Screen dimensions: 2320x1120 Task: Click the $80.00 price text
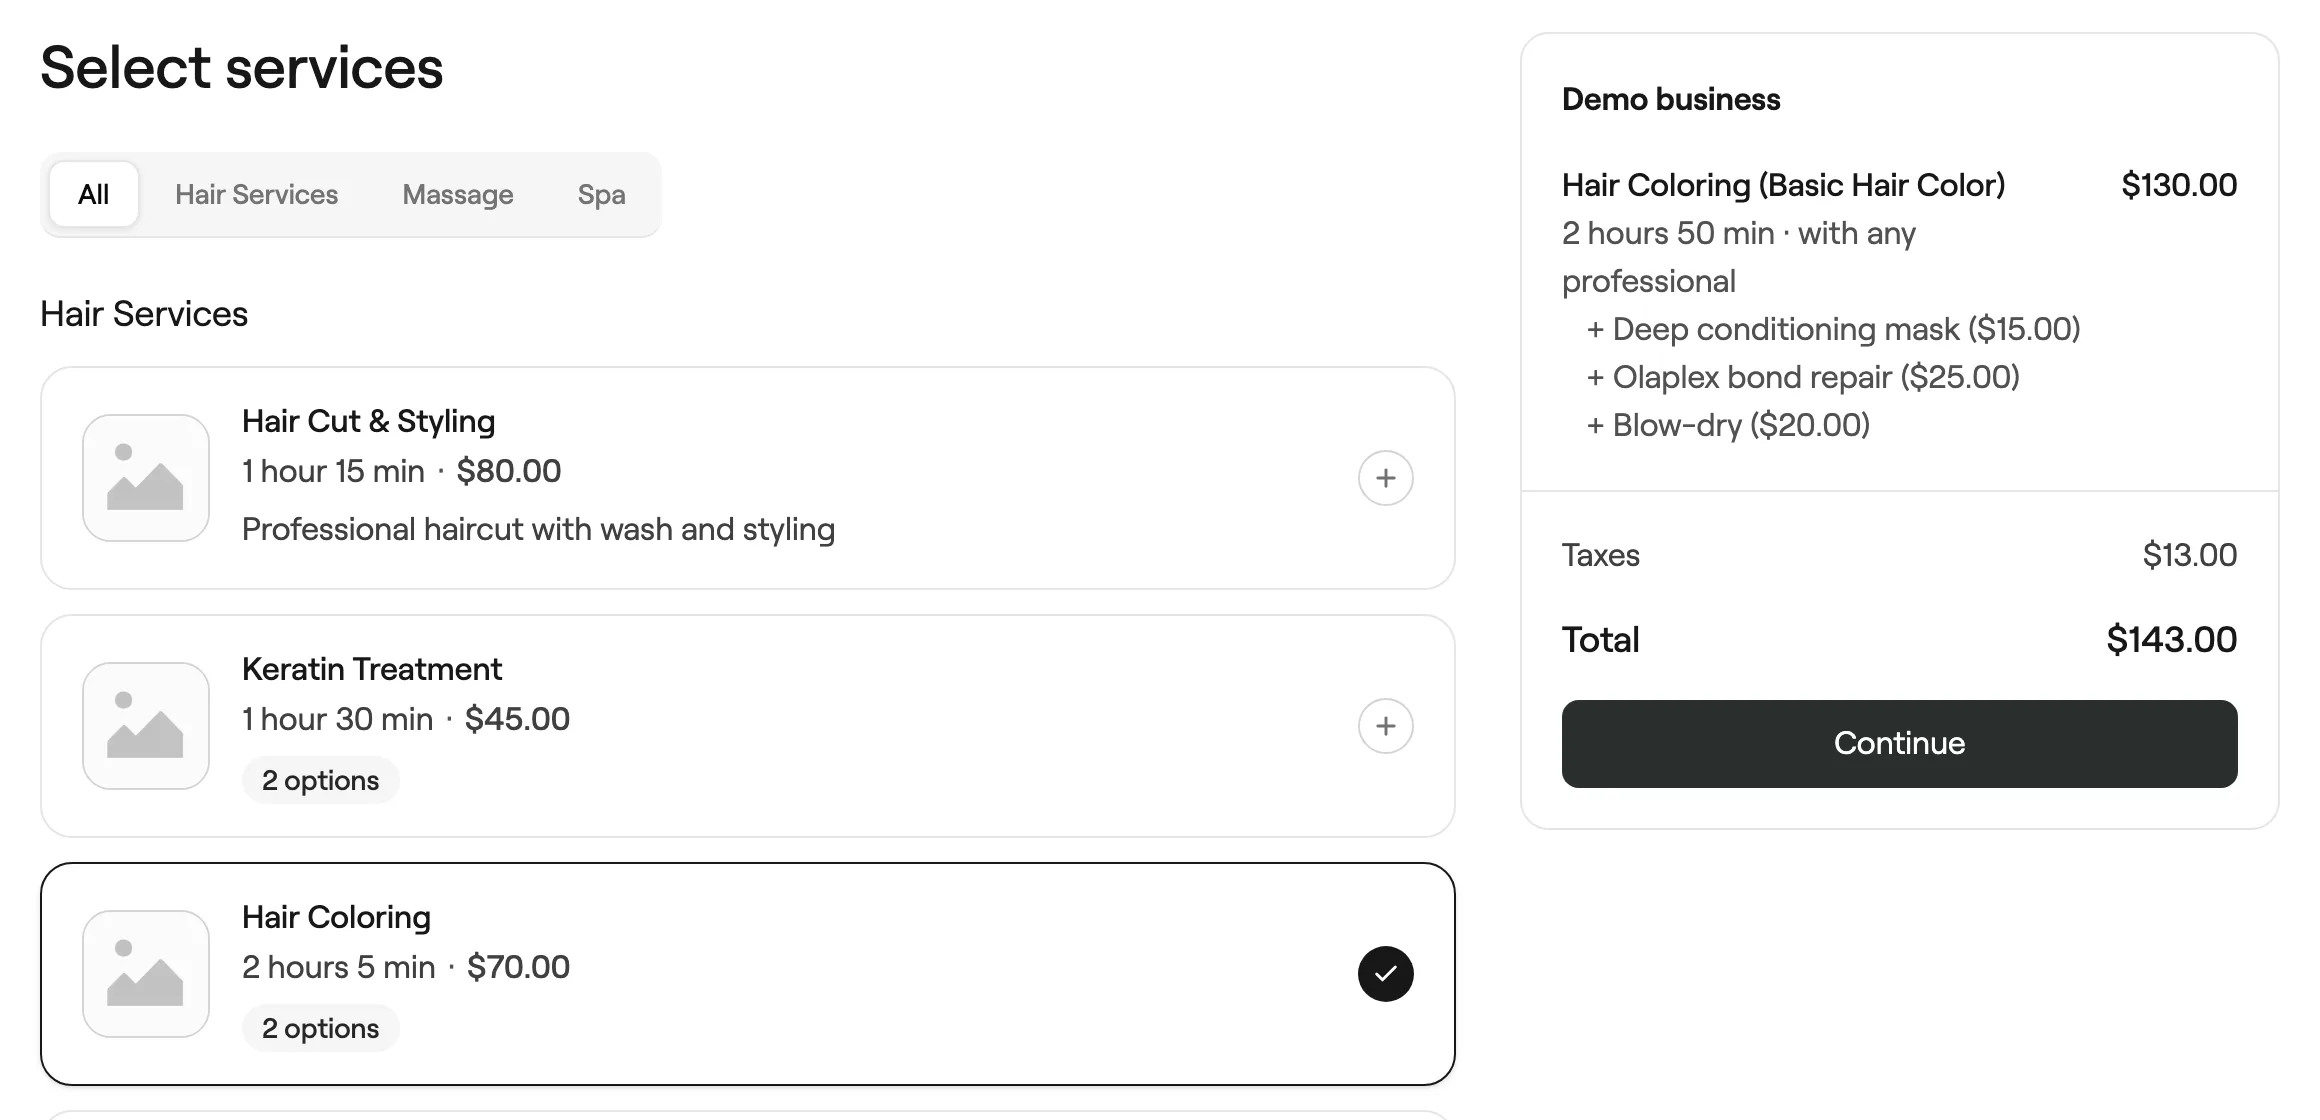pos(509,471)
